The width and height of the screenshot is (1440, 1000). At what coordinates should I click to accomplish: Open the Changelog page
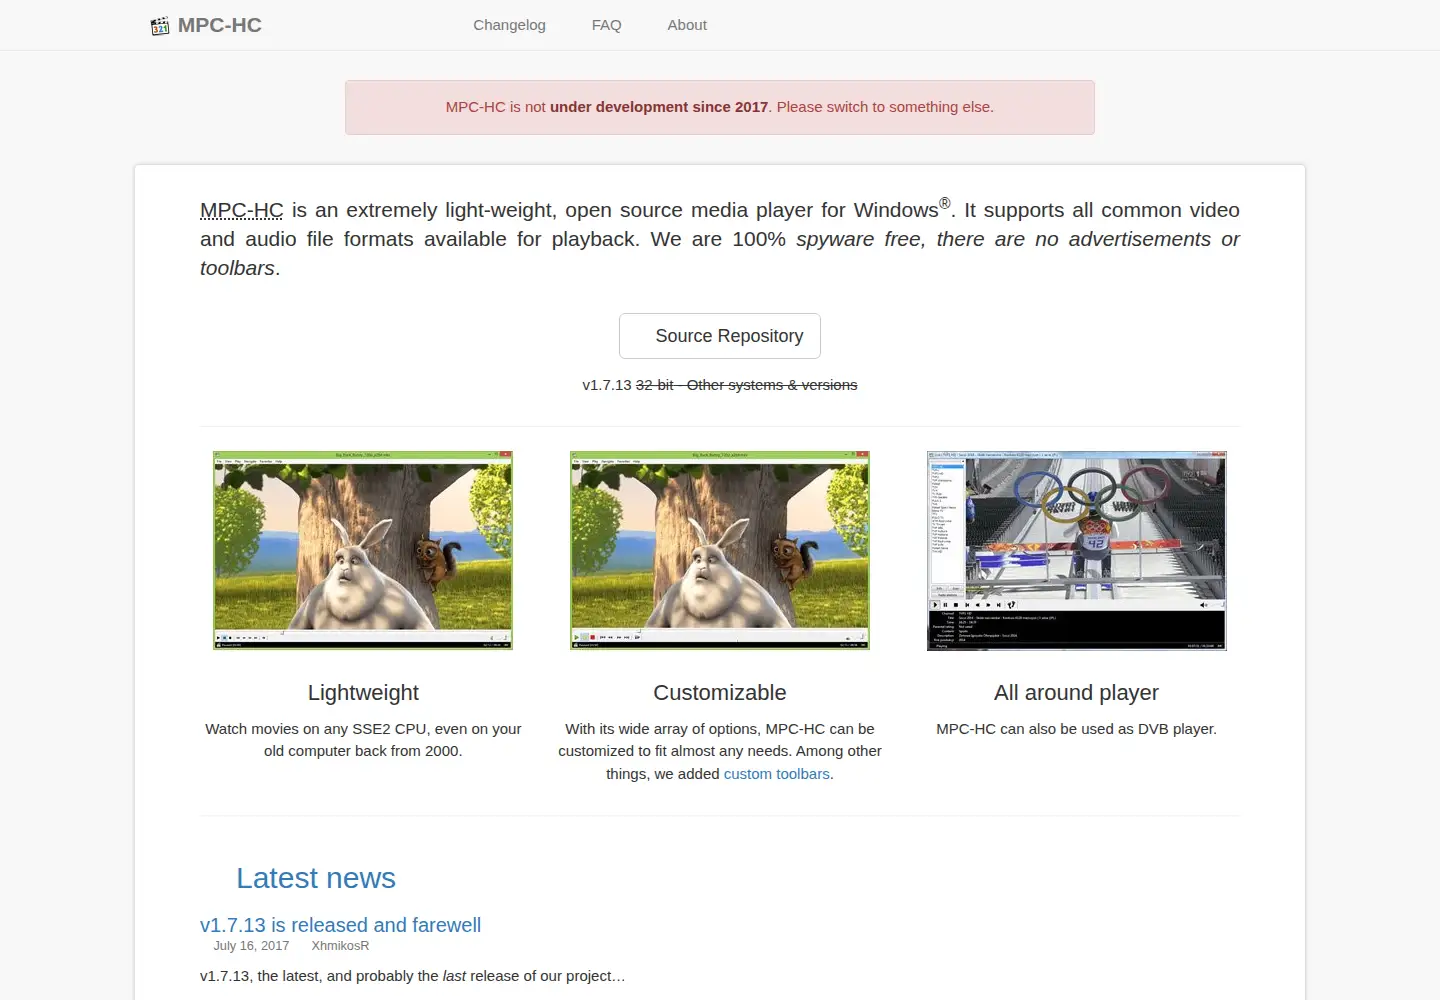pyautogui.click(x=509, y=25)
